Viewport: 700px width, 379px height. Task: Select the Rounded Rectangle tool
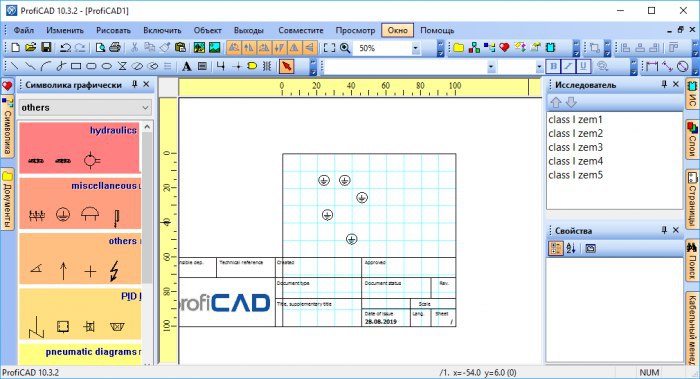(x=91, y=67)
